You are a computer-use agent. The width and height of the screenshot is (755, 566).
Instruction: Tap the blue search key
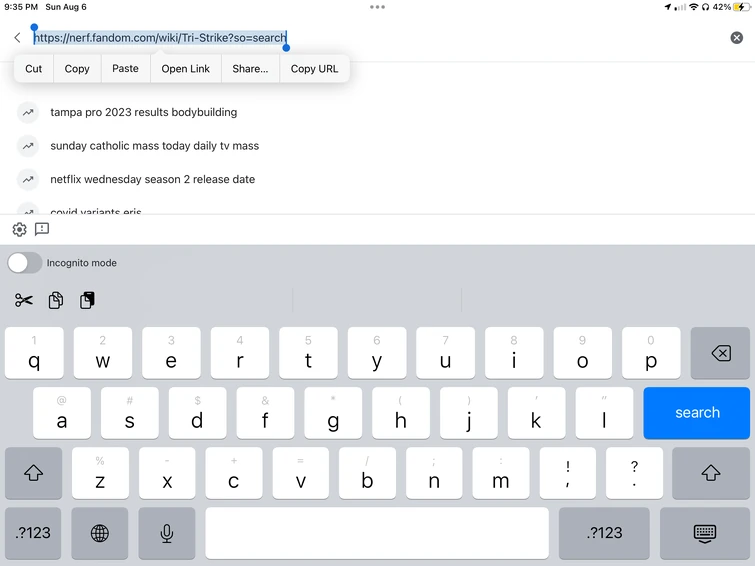(x=697, y=413)
